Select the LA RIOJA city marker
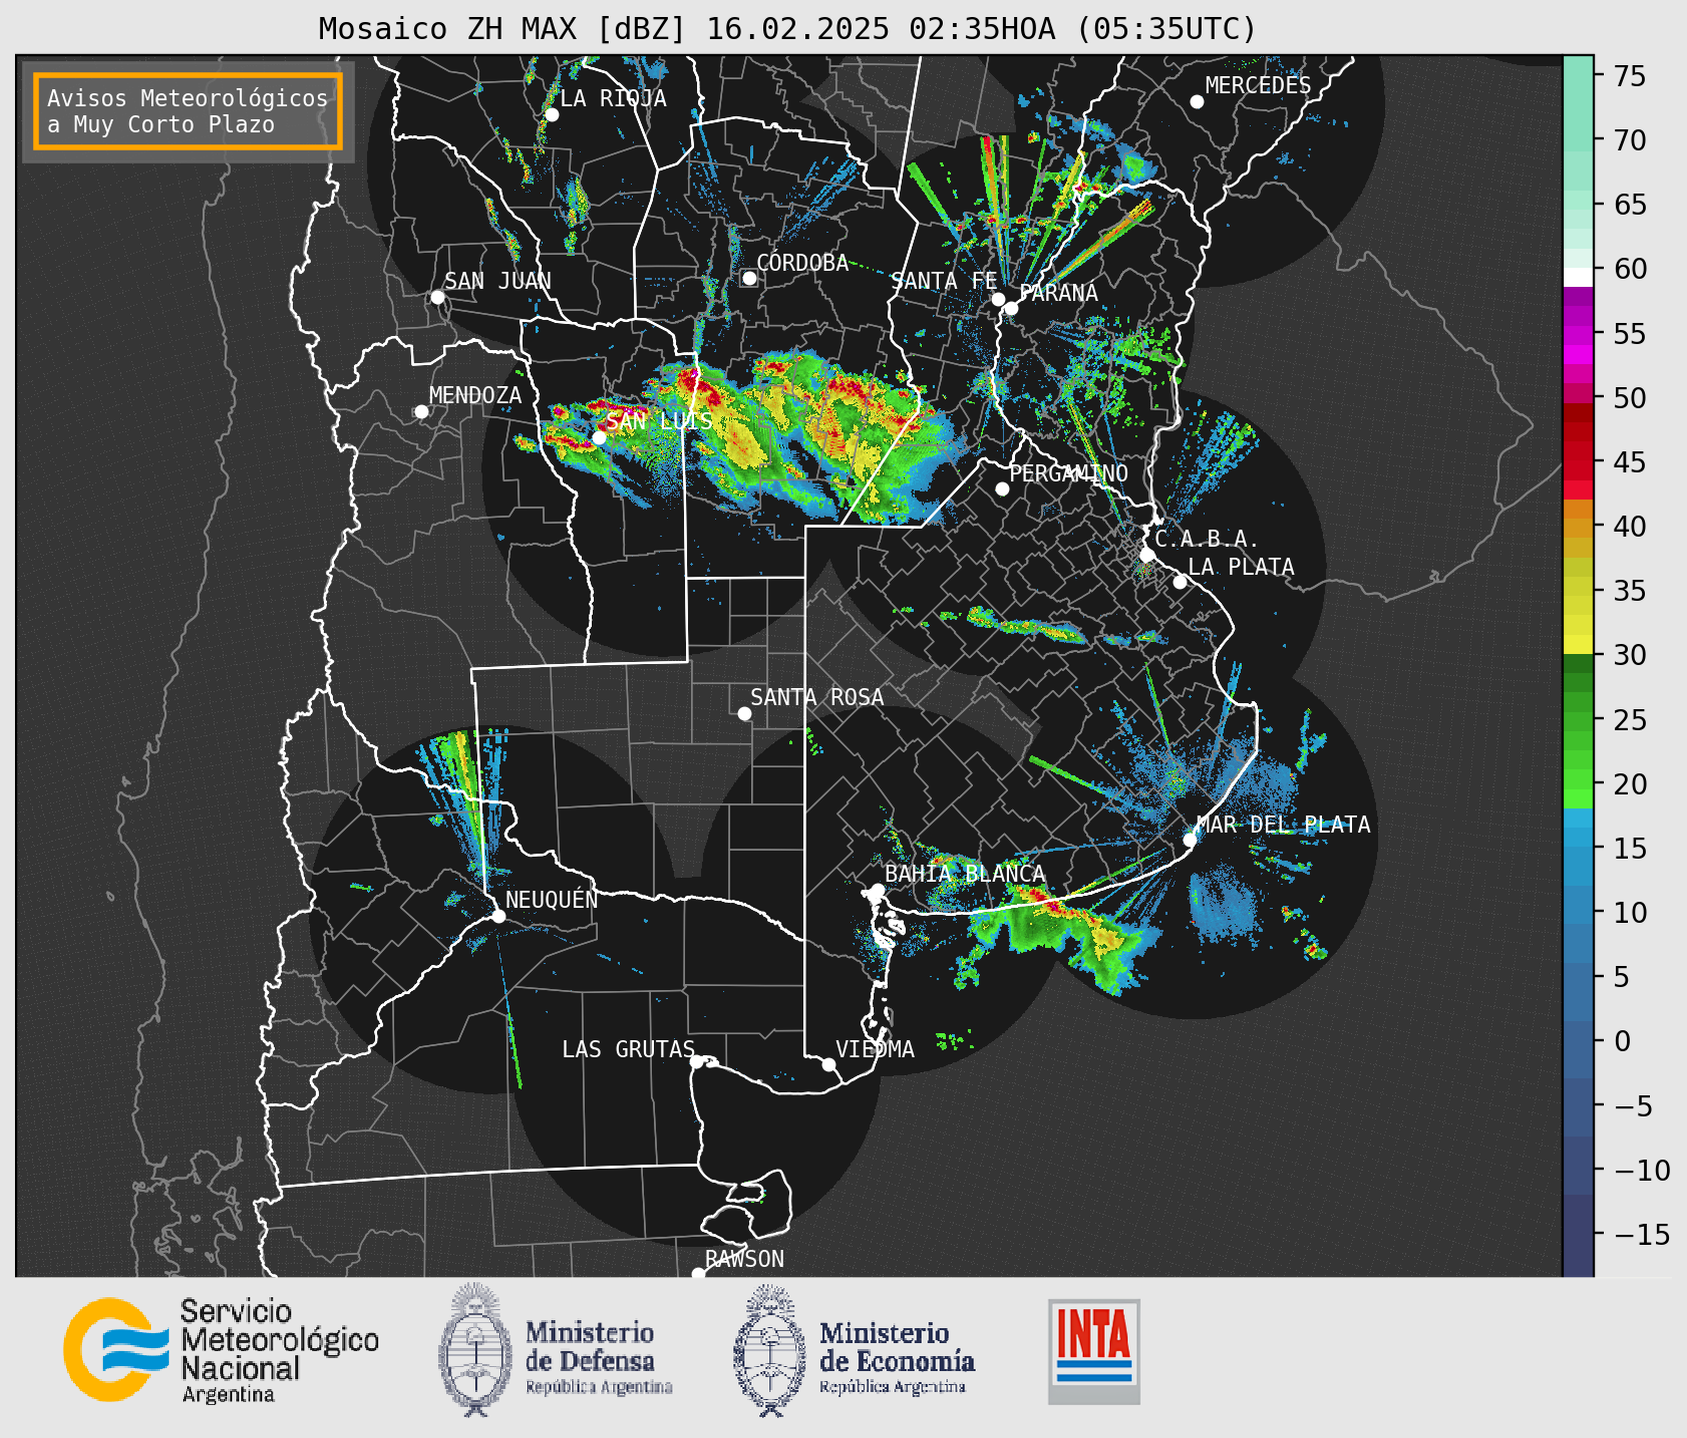 coord(552,115)
